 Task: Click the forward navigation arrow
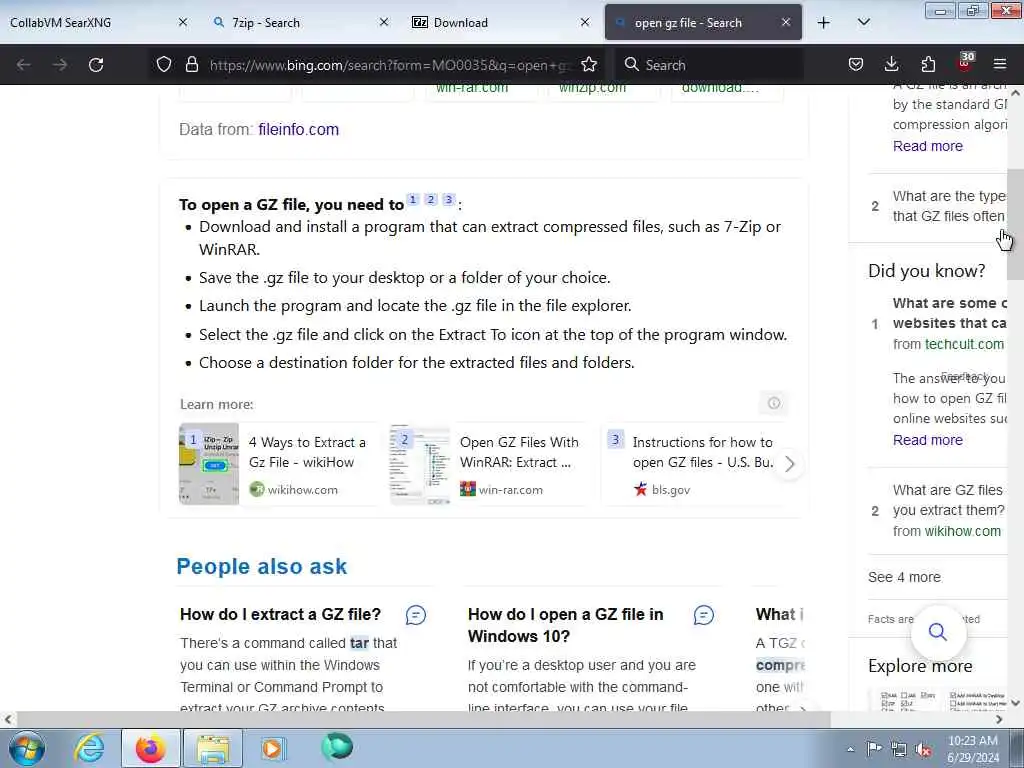pos(60,65)
